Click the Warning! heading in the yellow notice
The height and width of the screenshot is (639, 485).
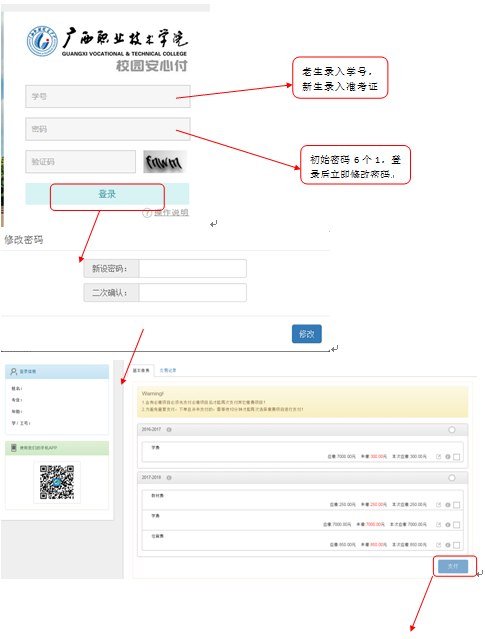pyautogui.click(x=152, y=394)
